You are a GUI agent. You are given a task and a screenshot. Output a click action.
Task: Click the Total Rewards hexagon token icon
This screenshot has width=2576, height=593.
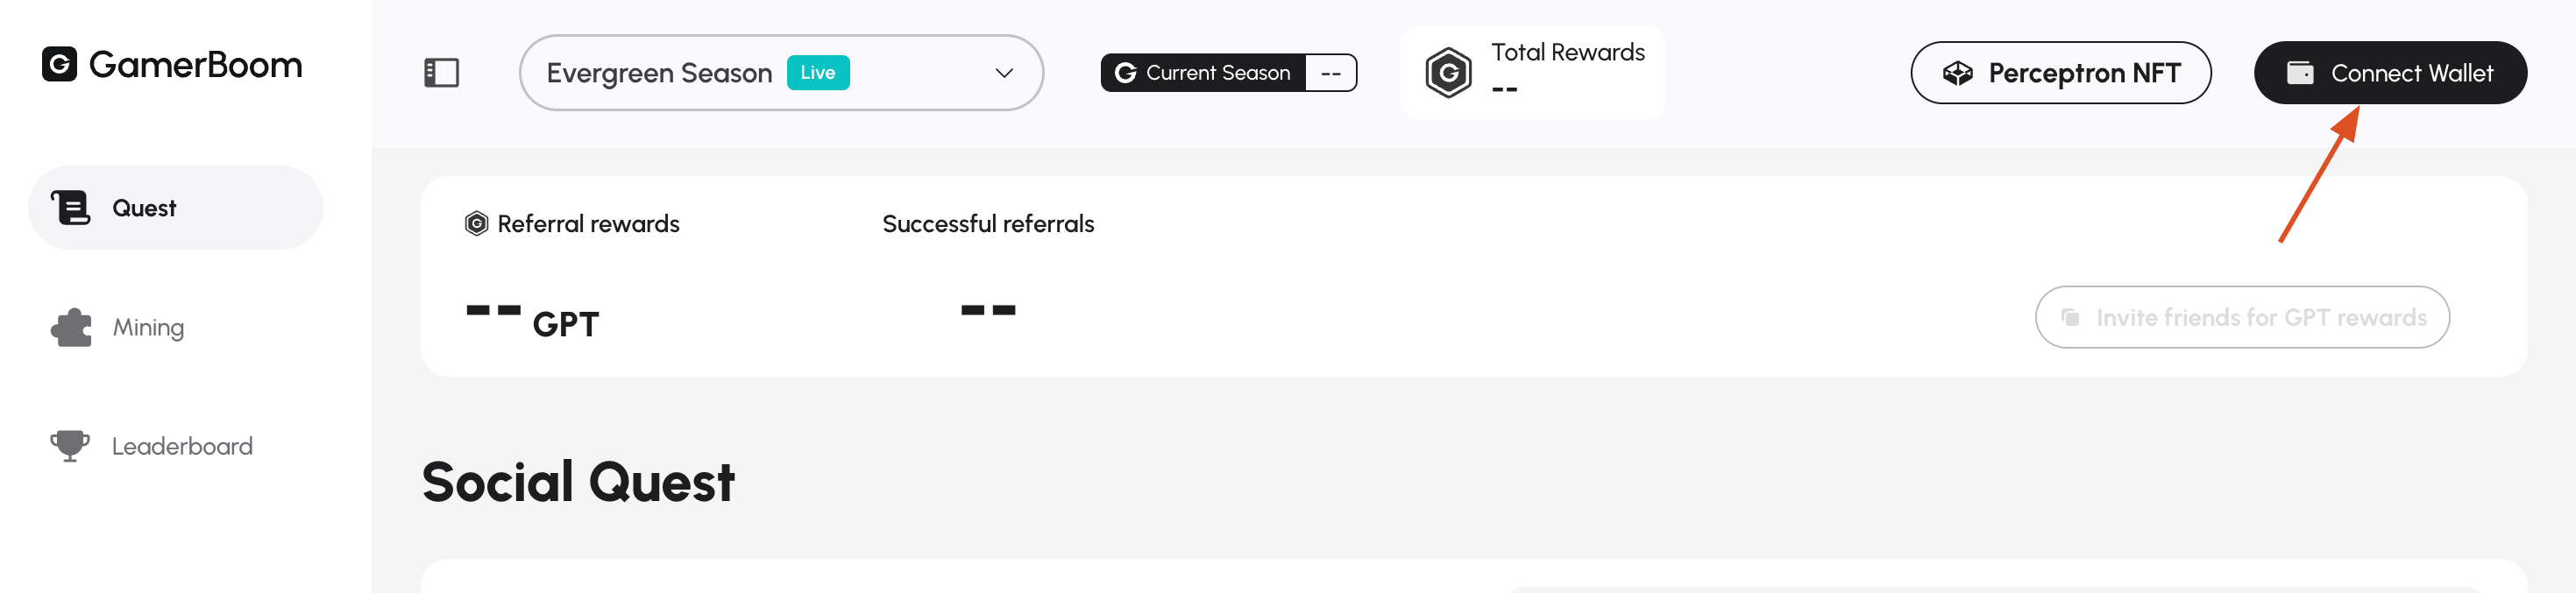pyautogui.click(x=1448, y=73)
